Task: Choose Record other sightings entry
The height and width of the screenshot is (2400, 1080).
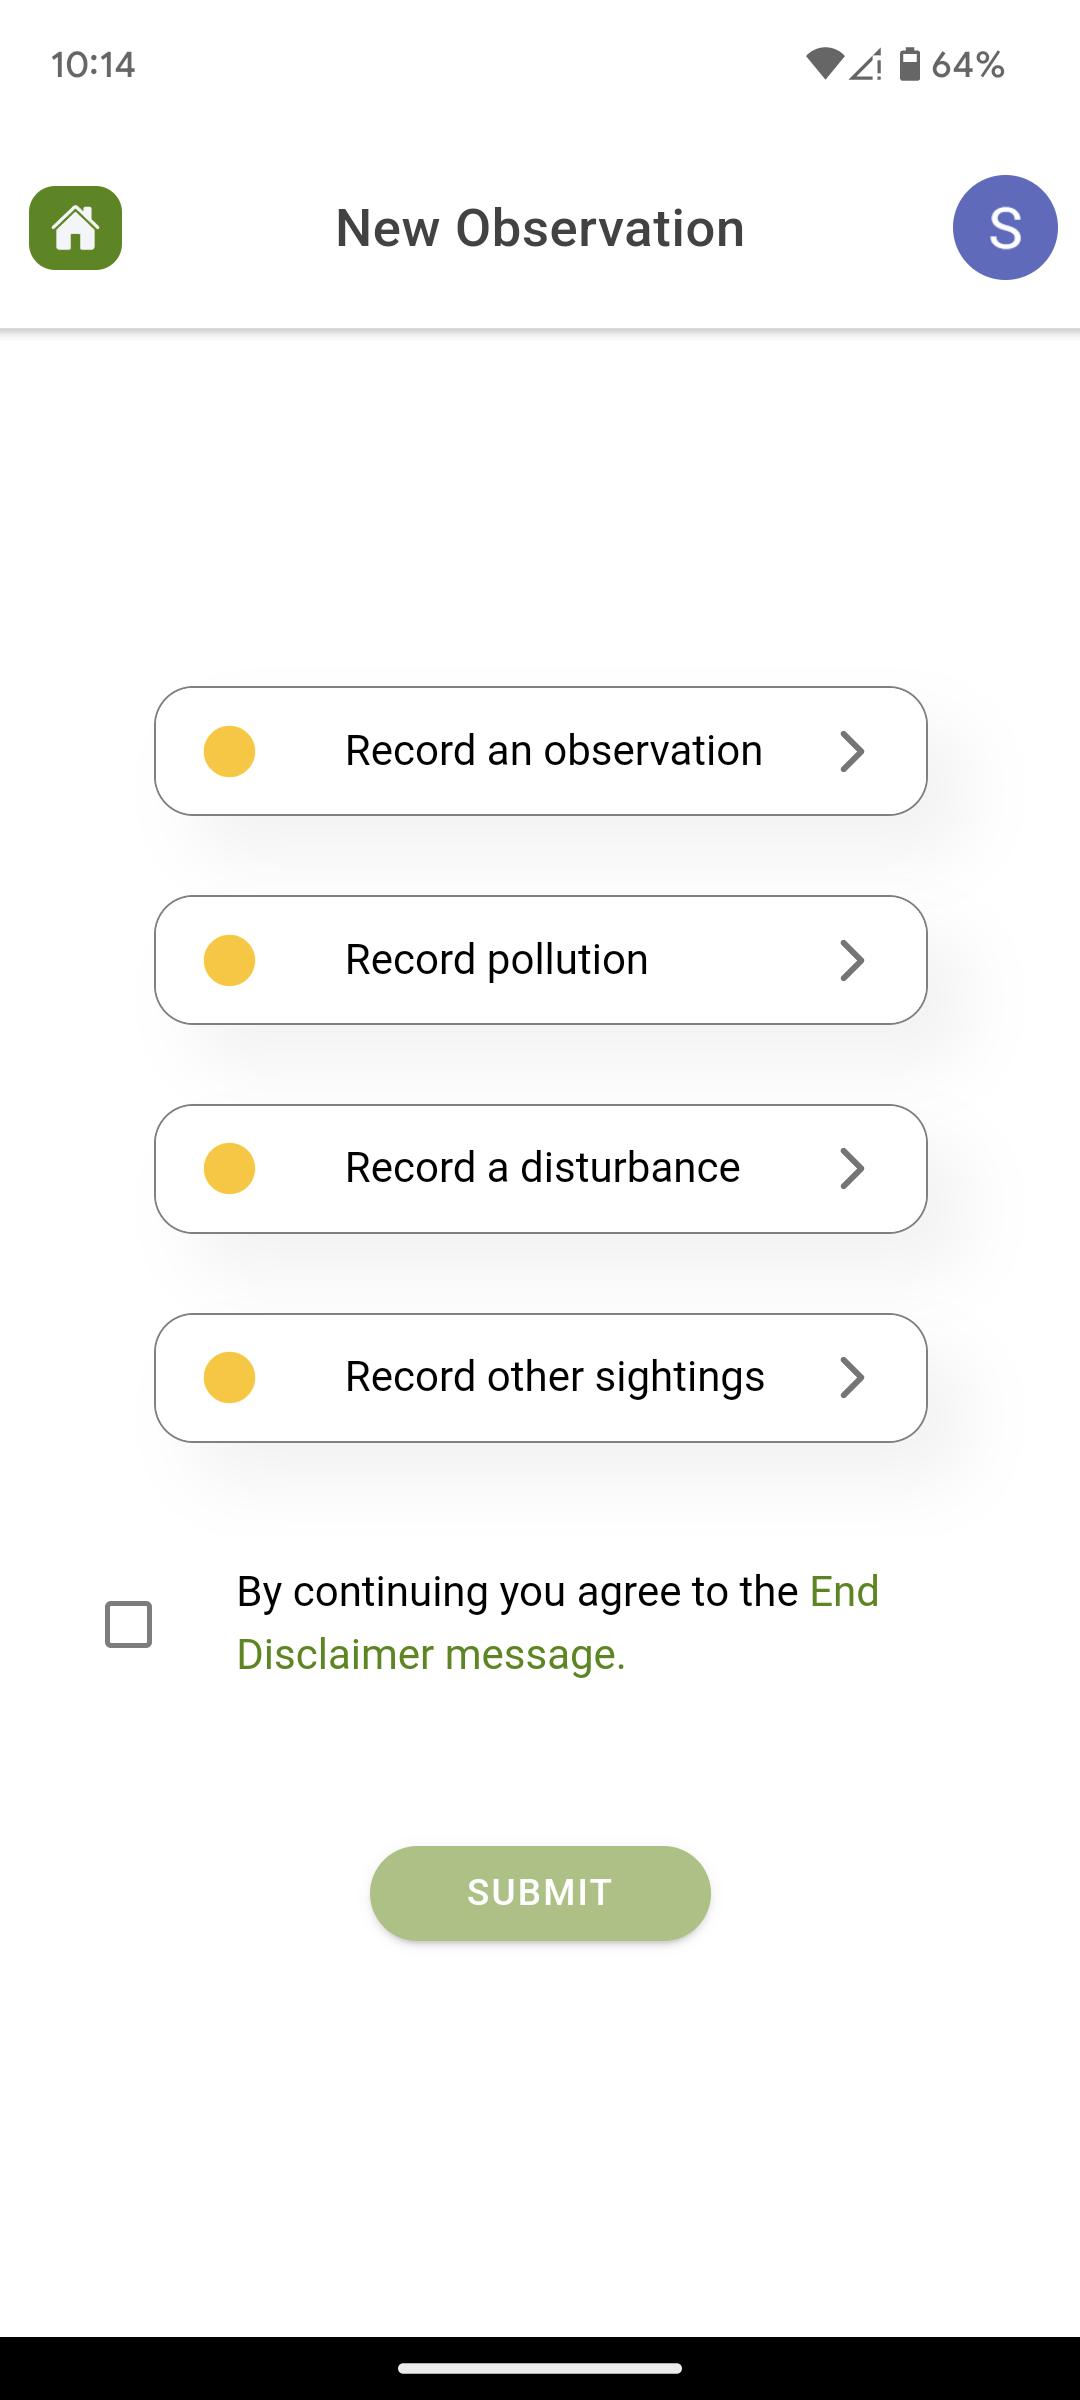Action: pos(541,1378)
